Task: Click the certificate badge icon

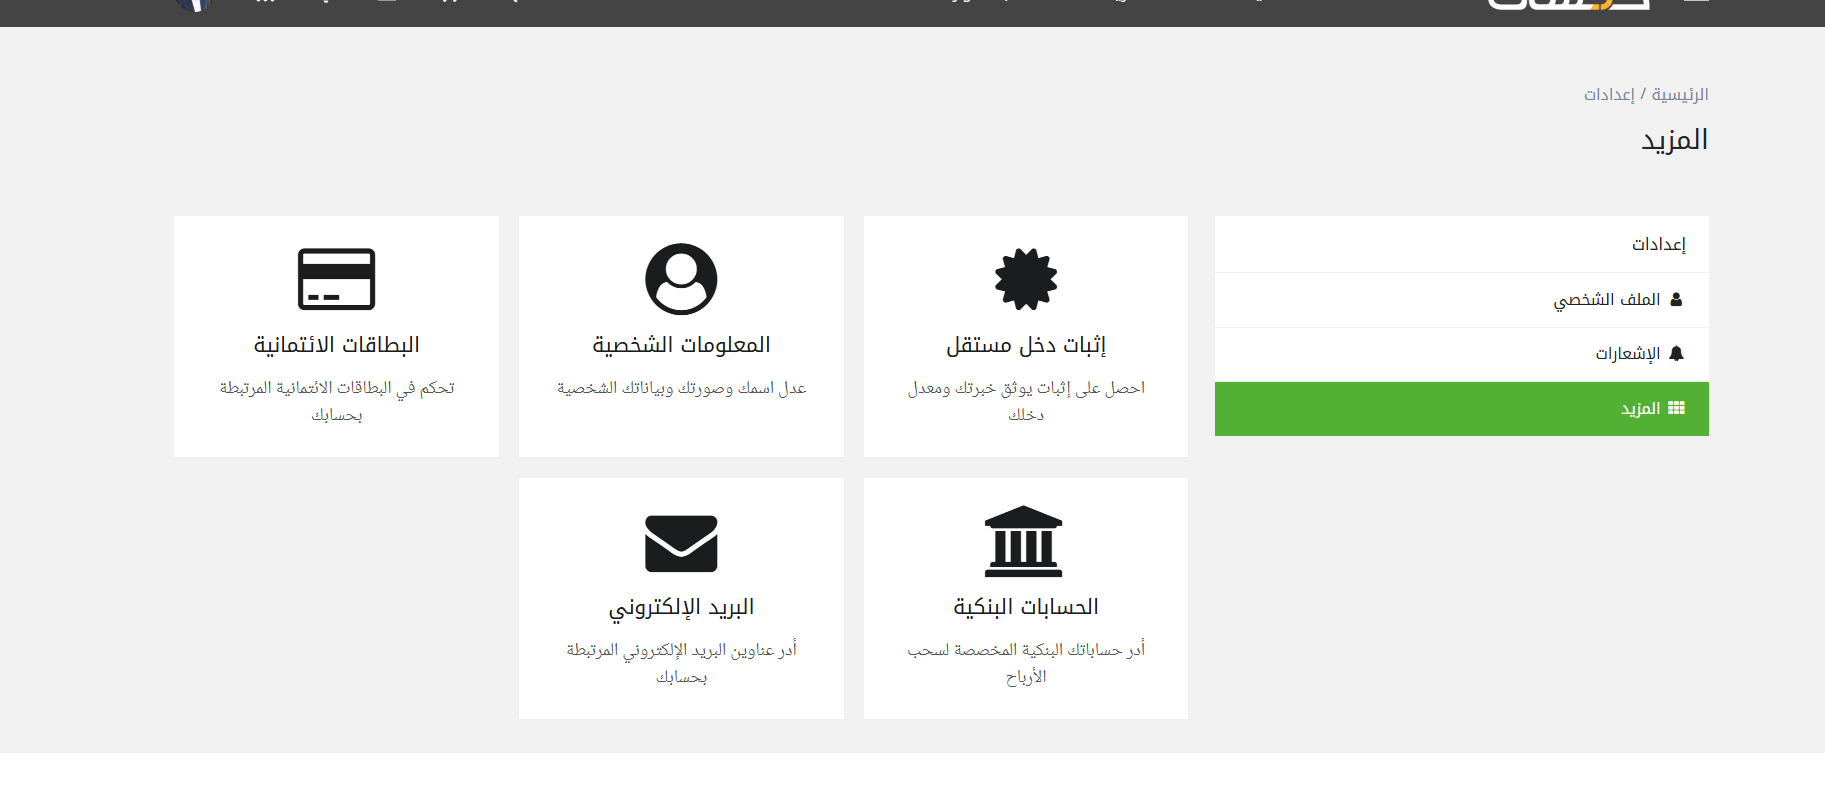Action: [x=1026, y=279]
